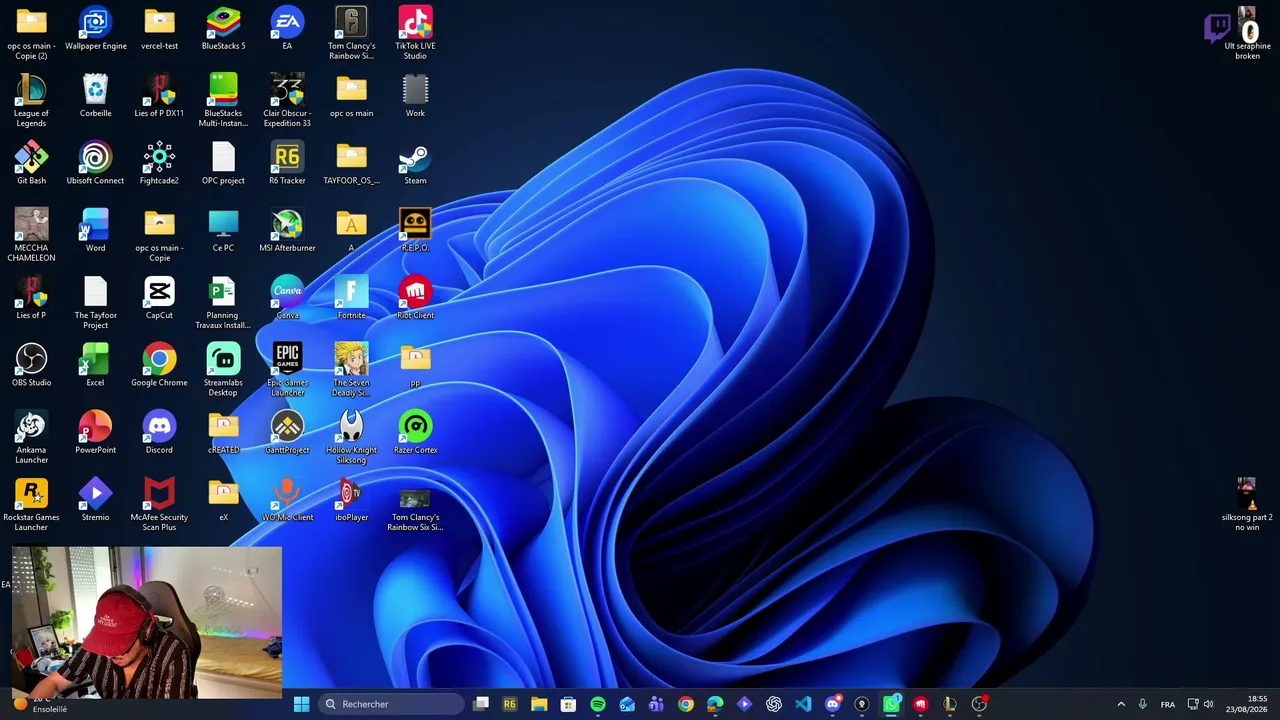This screenshot has height=720, width=1280.
Task: Open the Razer Cortex desktop shortcut
Action: pyautogui.click(x=415, y=432)
